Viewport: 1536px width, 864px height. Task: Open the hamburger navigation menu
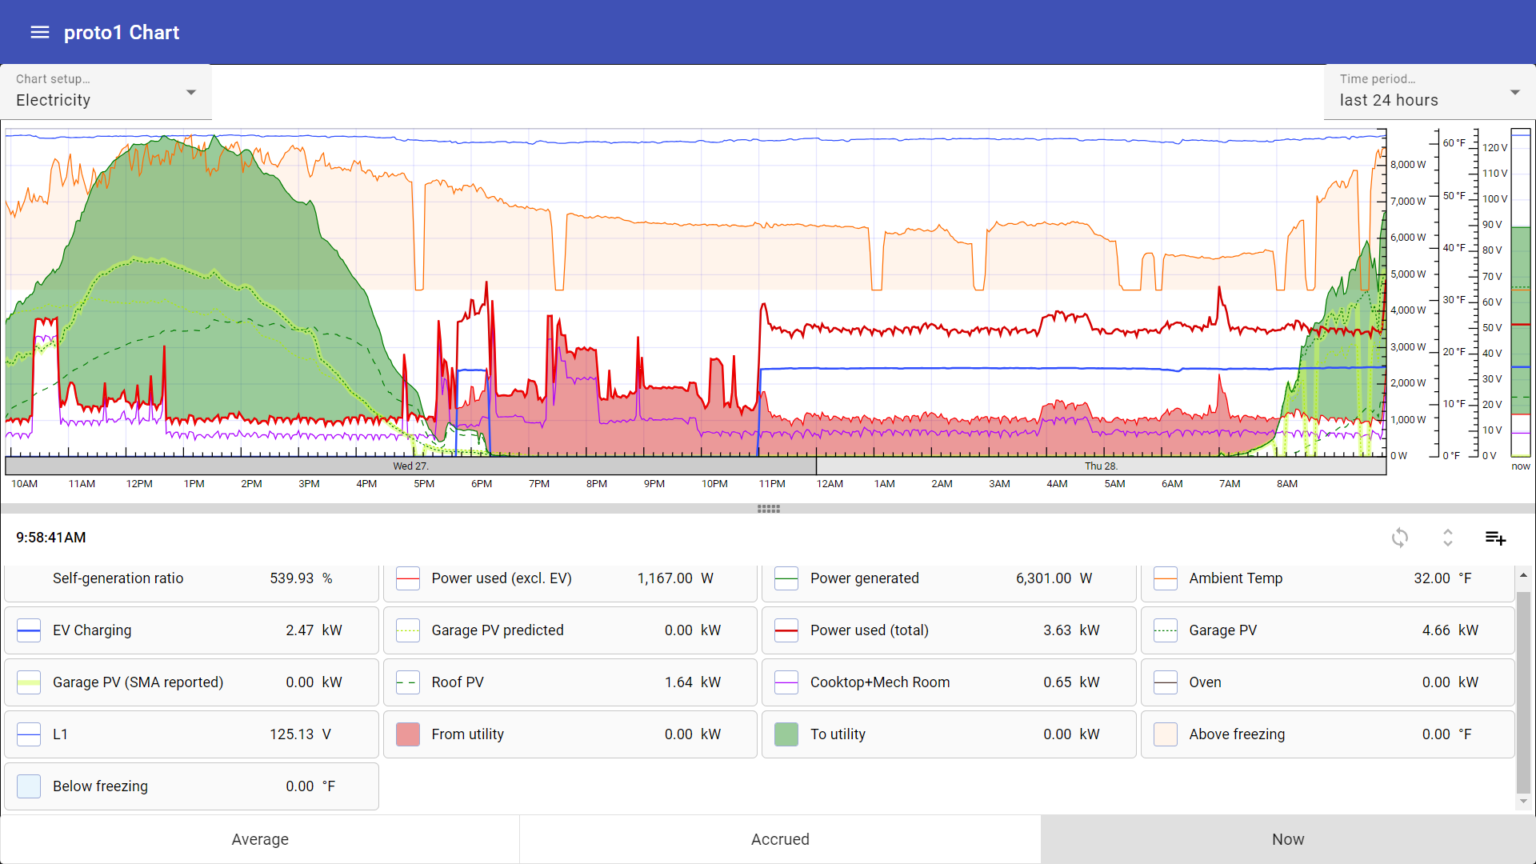[x=40, y=32]
